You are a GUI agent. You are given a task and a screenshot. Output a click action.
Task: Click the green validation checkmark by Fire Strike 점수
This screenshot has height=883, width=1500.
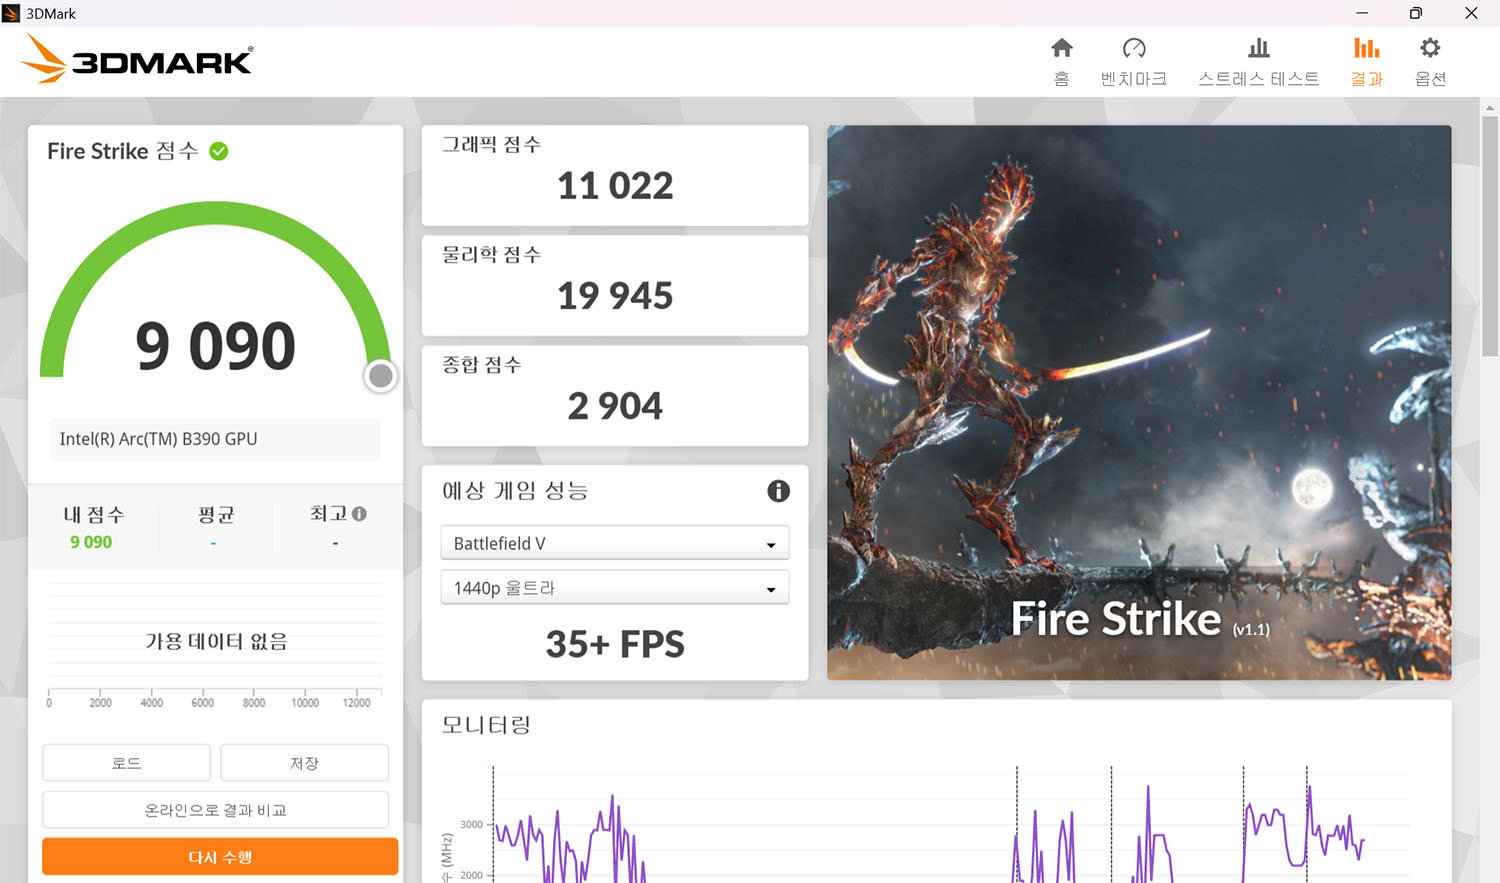click(219, 151)
